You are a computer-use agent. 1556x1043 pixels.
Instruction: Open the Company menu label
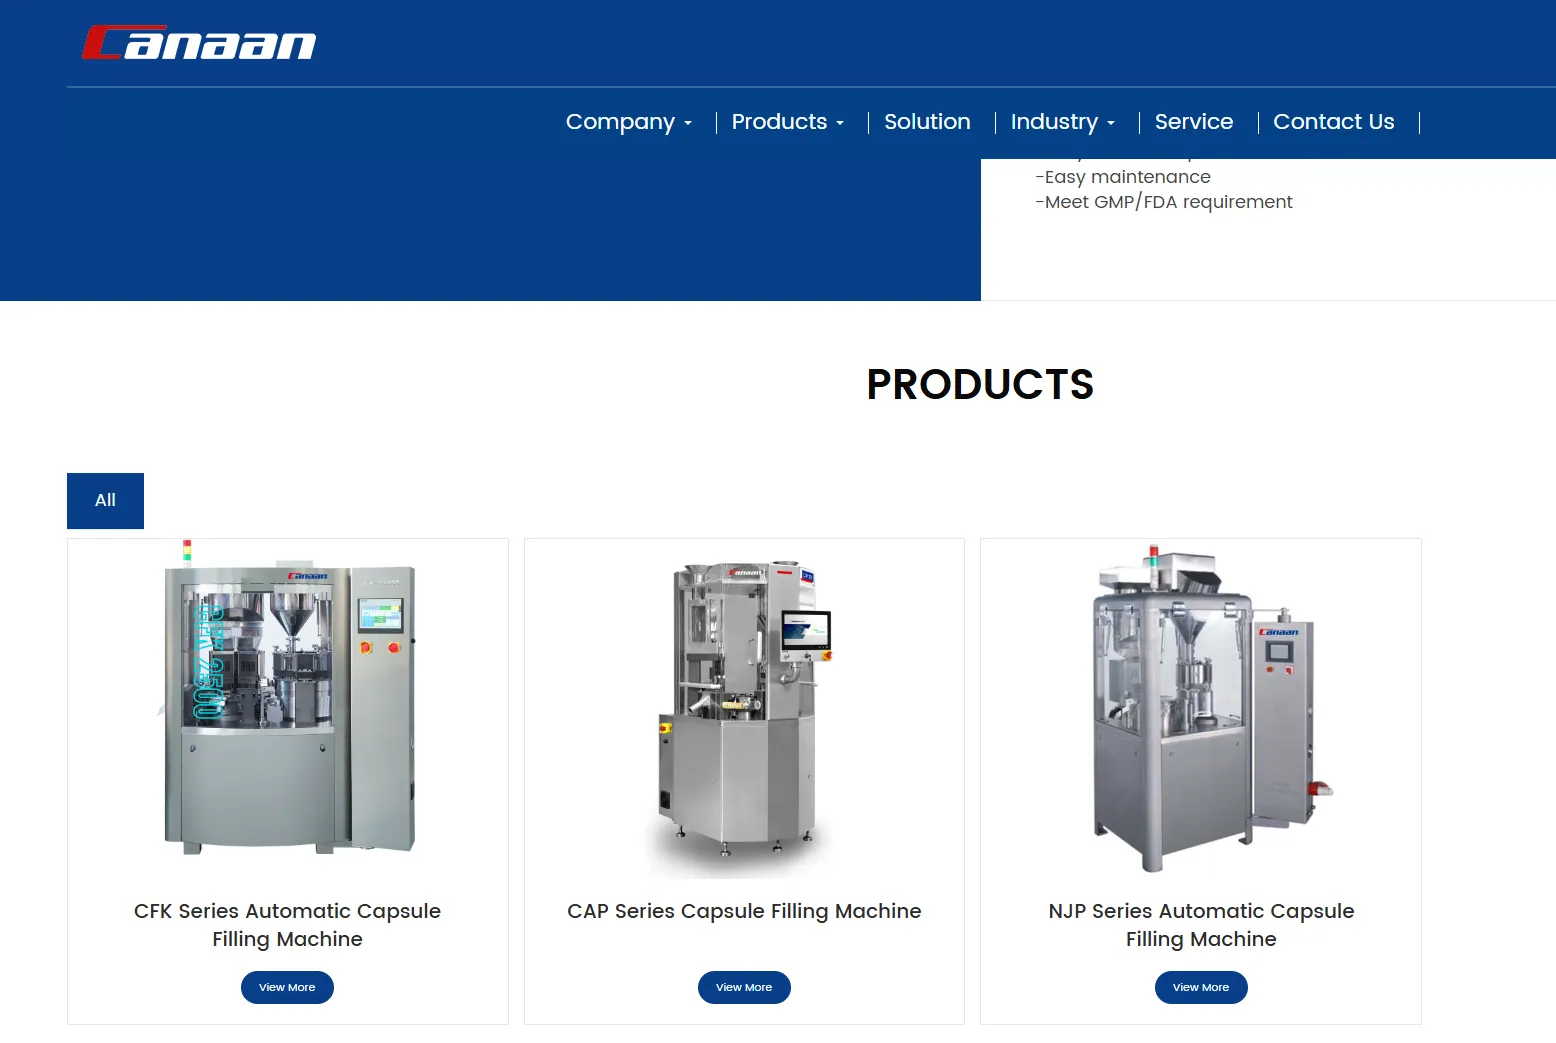(x=620, y=122)
